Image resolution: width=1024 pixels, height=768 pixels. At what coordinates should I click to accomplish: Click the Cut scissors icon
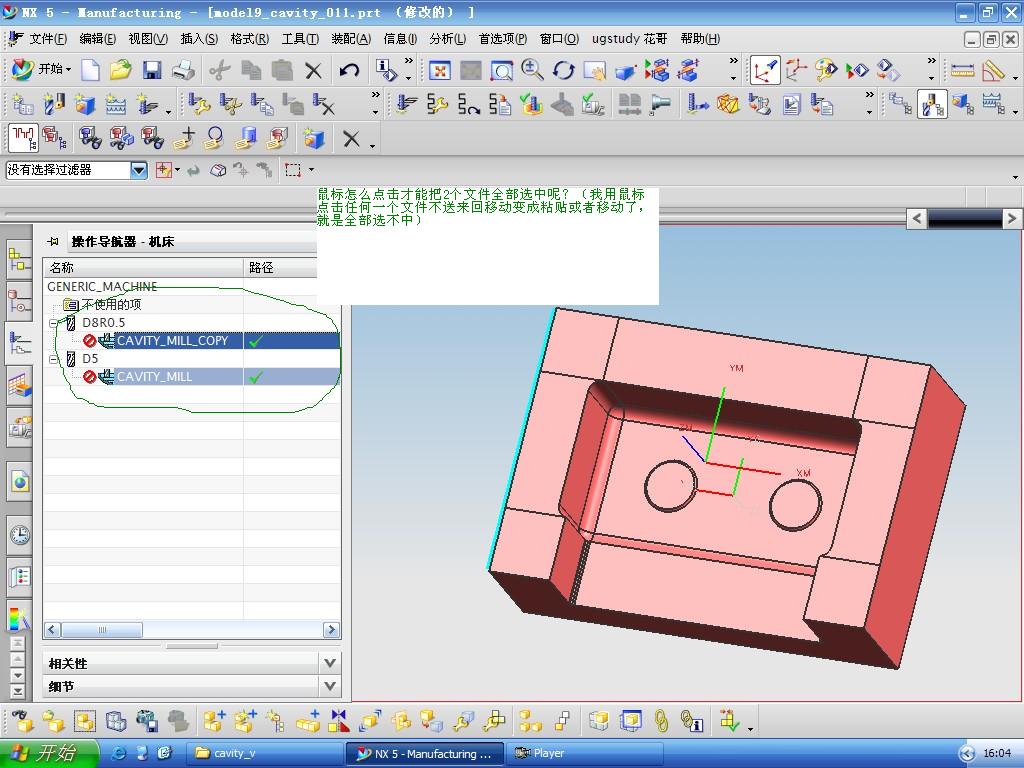pyautogui.click(x=220, y=70)
